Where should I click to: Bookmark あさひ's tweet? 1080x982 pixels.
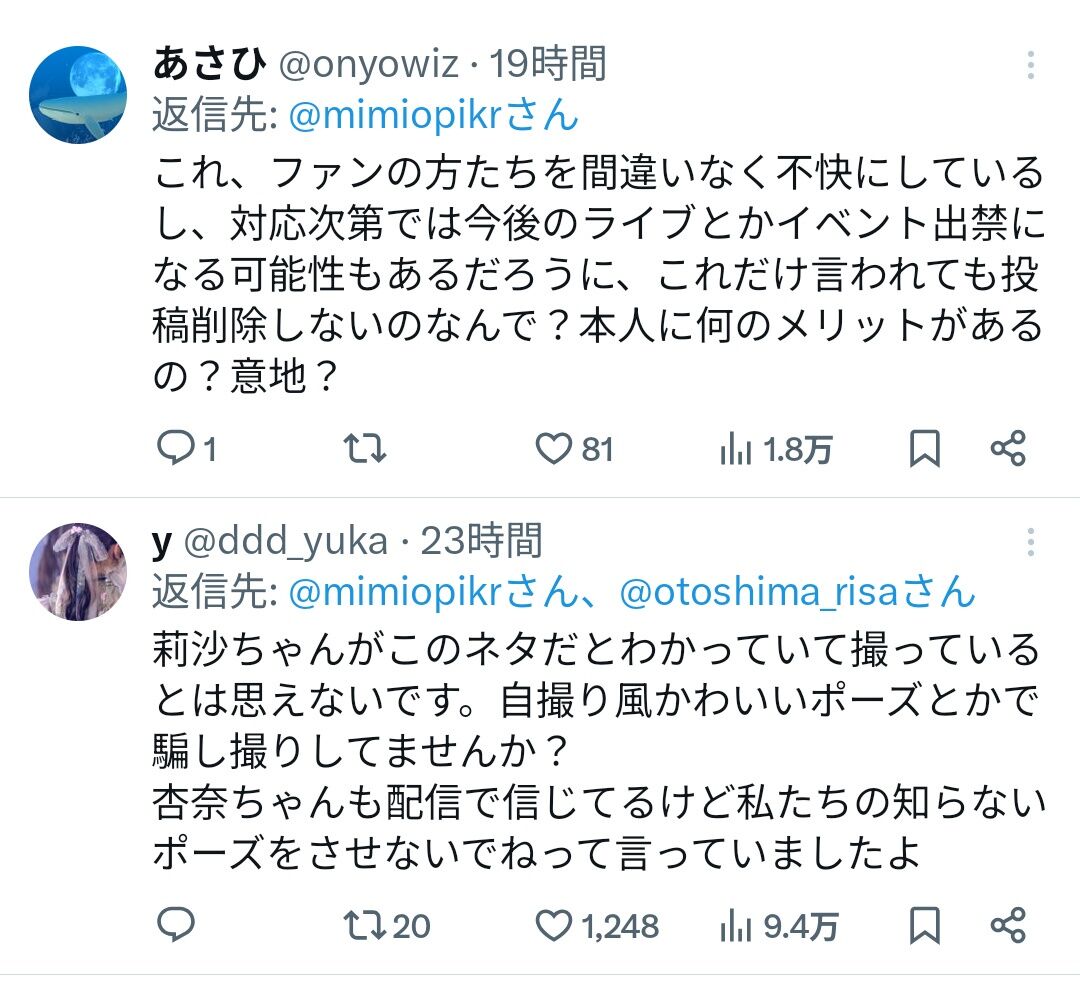[x=925, y=450]
